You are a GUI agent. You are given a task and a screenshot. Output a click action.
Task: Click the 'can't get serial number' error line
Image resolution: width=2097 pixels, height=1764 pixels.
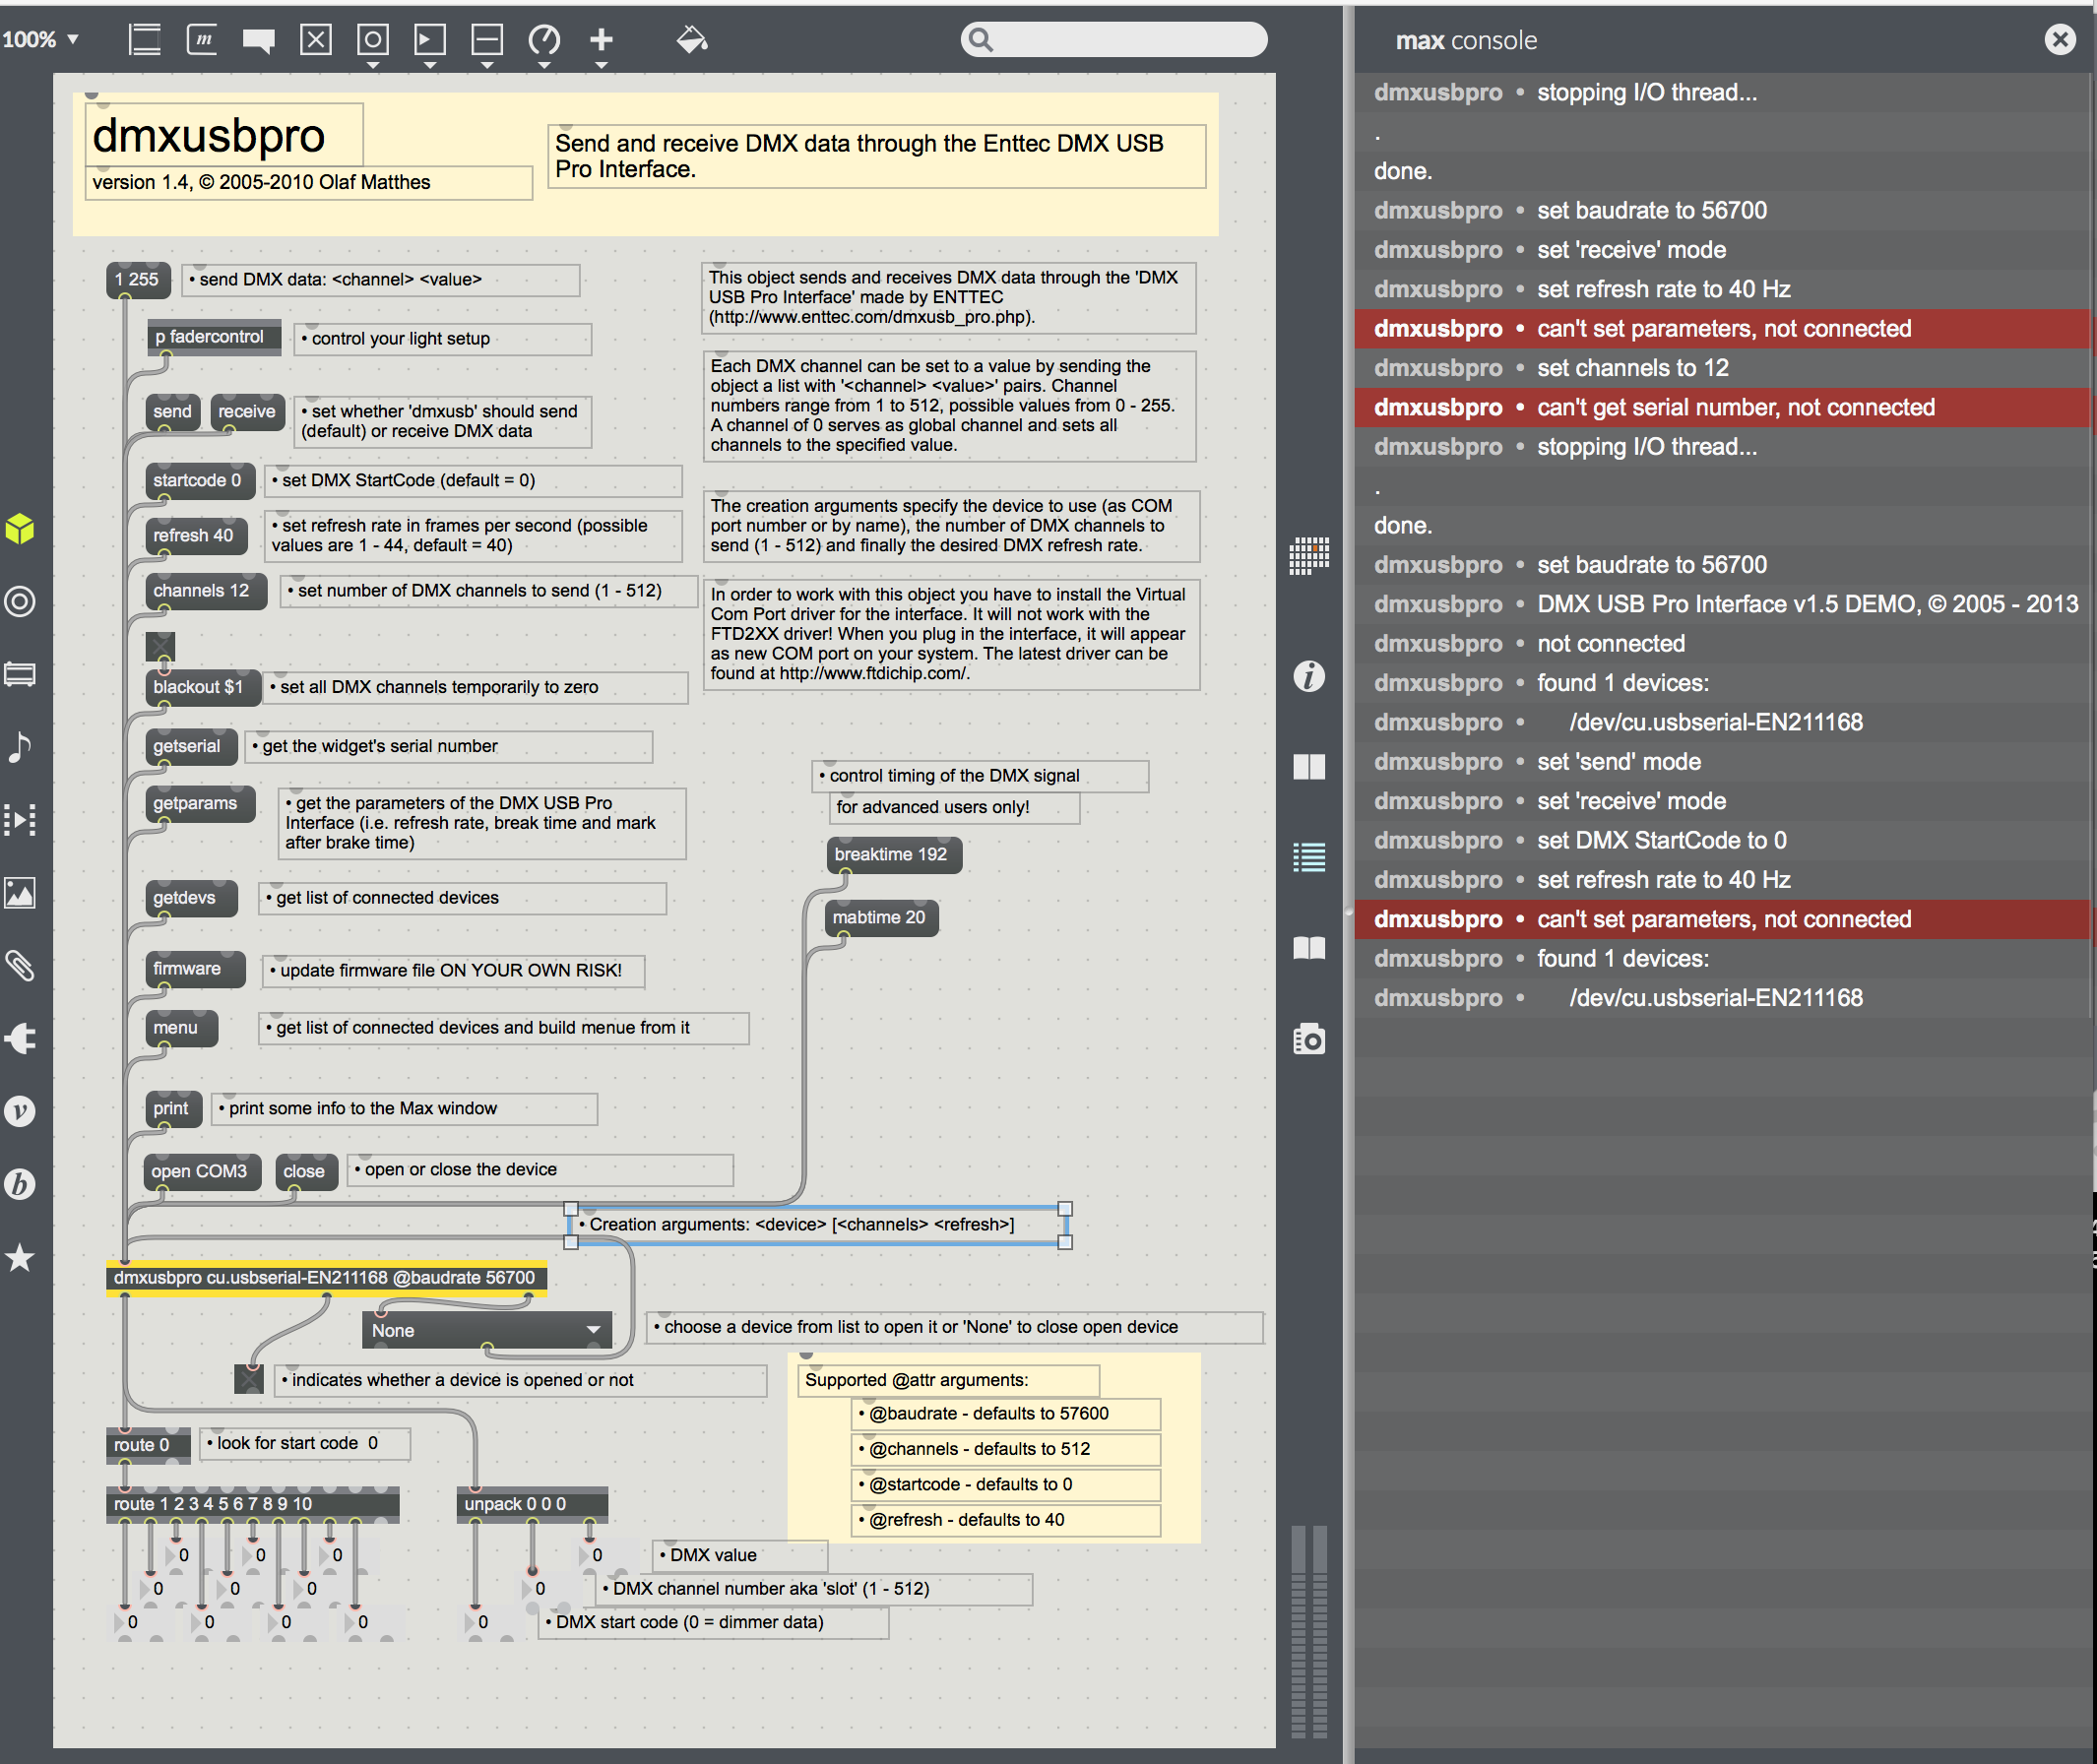pyautogui.click(x=1724, y=408)
